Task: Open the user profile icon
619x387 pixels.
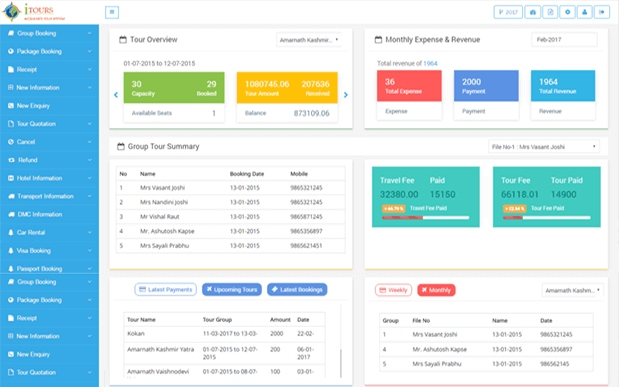Action: coord(585,12)
